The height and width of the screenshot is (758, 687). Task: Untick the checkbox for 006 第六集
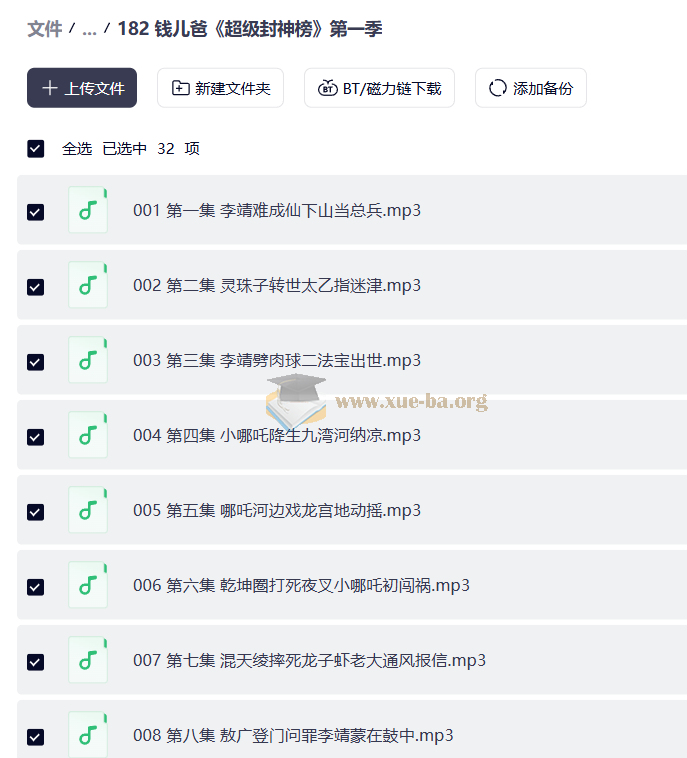click(x=36, y=587)
